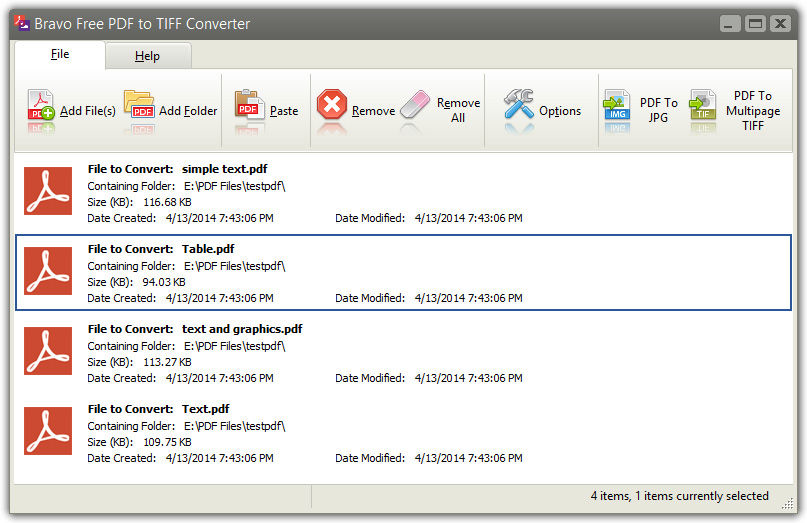
Task: Select the simple text.pdf entry
Action: tap(403, 194)
